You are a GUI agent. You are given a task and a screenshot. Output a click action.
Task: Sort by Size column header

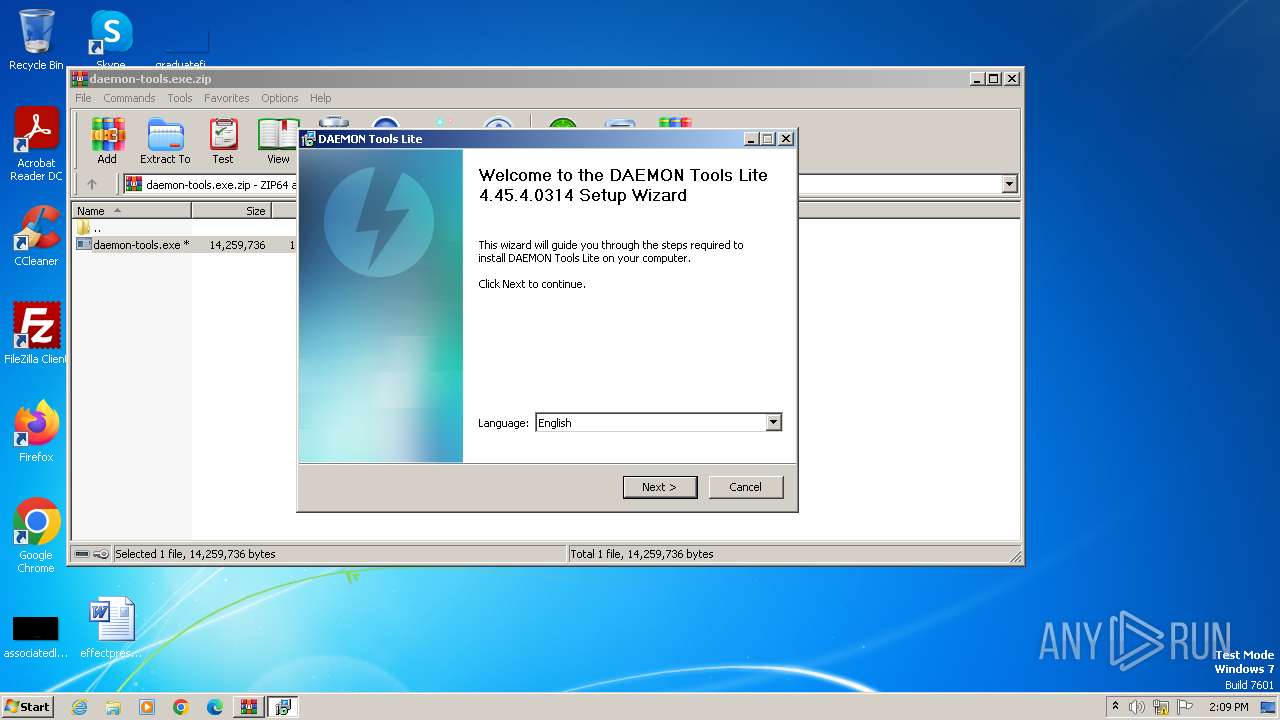(x=231, y=211)
